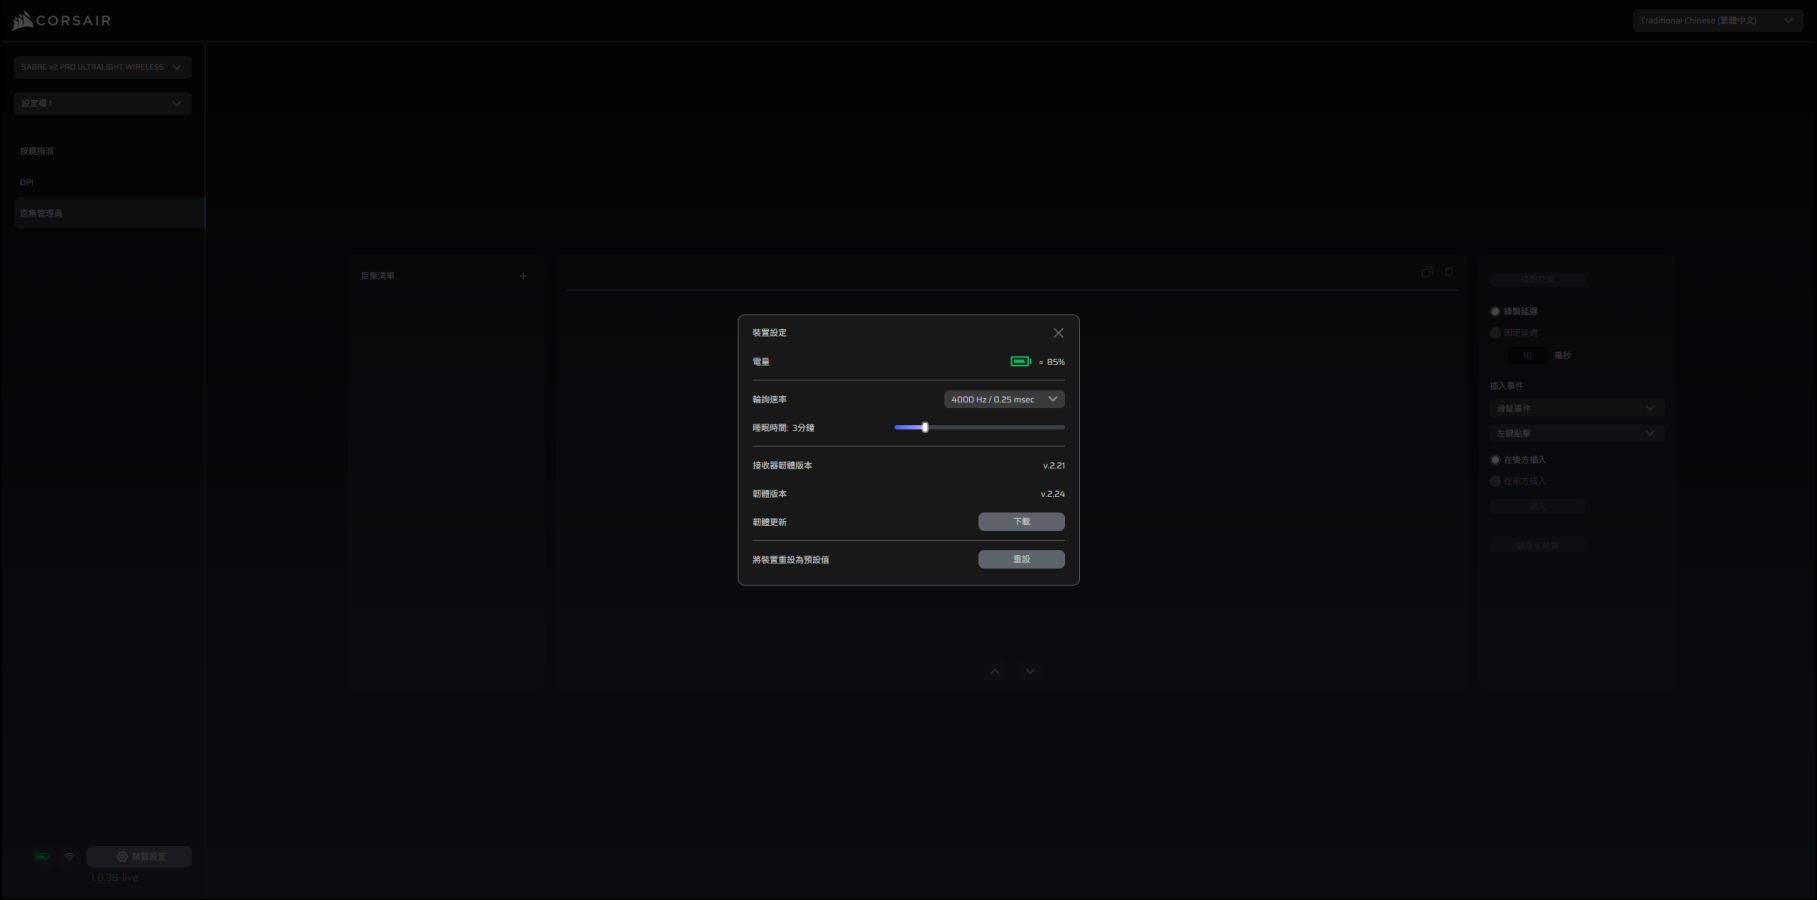Choose the 在前方插入 radio button
Screen dimensions: 1817x900
(1496, 481)
